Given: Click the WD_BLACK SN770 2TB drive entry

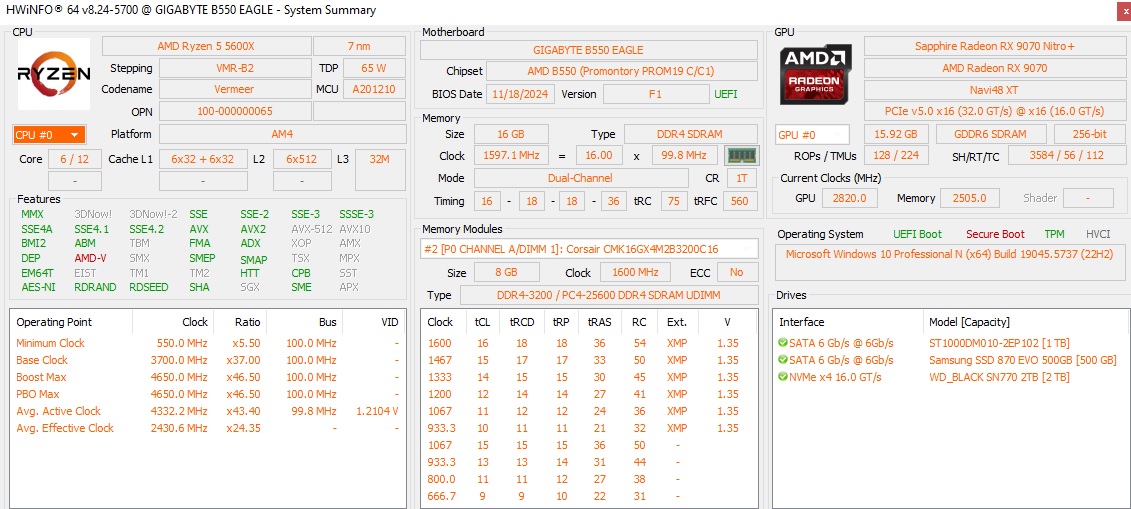Looking at the screenshot, I should point(999,377).
